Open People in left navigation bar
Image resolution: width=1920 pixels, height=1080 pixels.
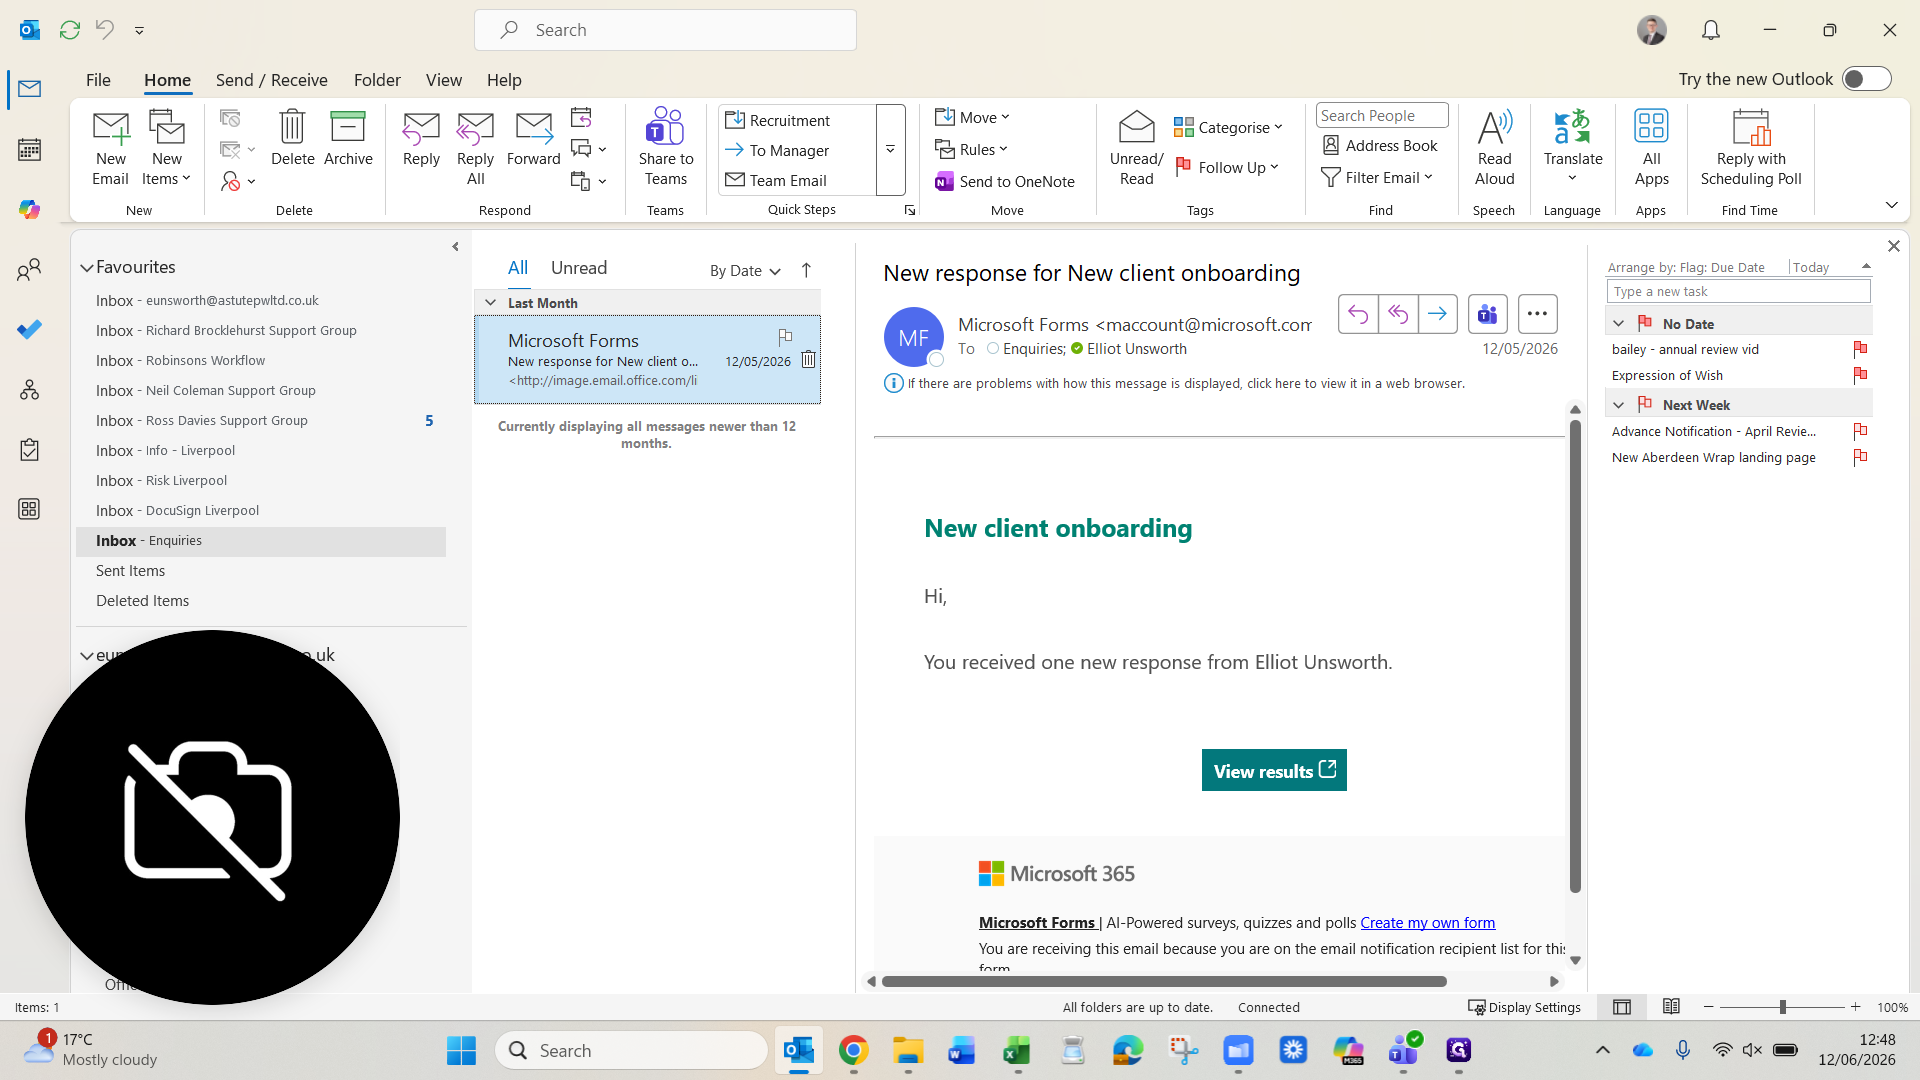(x=30, y=270)
